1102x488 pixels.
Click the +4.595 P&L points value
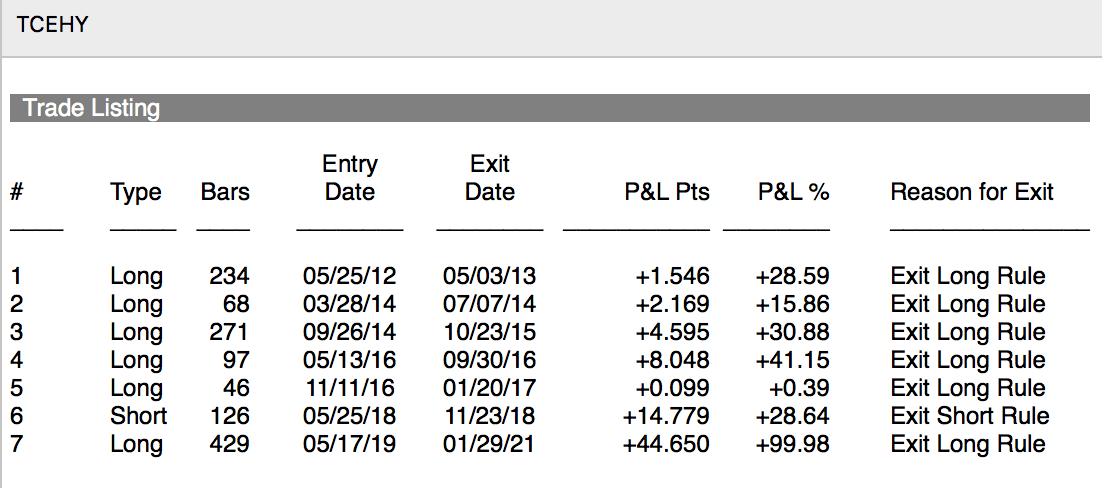[x=673, y=332]
